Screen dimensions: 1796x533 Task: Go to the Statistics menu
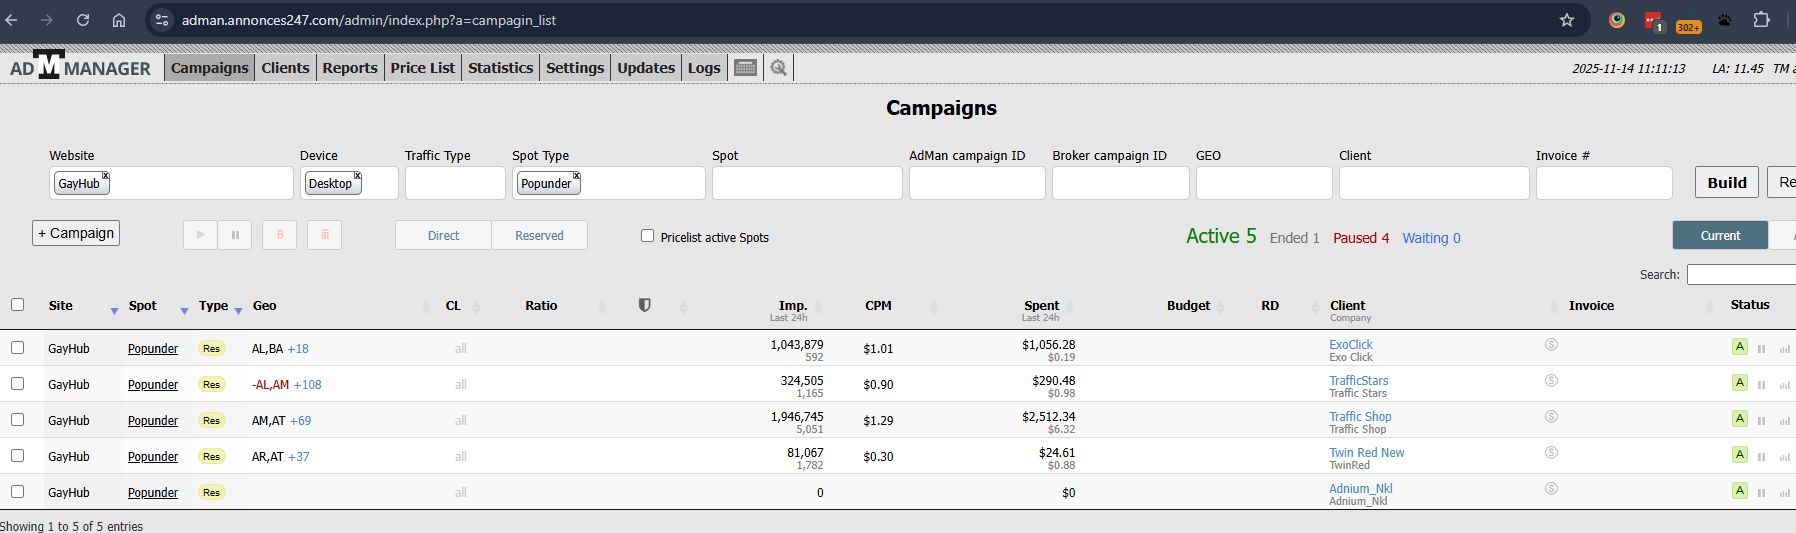[500, 68]
